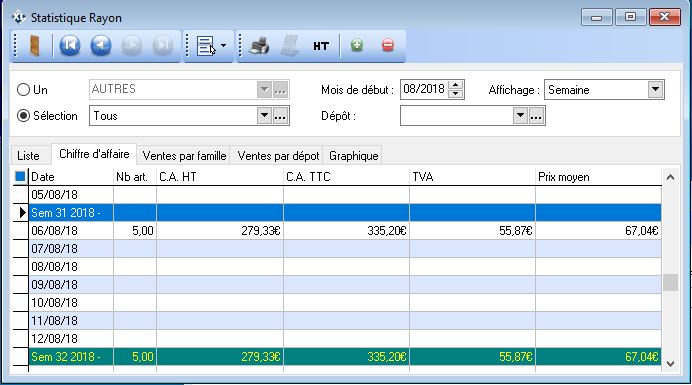Screen dimensions: 692x385
Task: Click 279,33€ in the 06/08/18 row
Action: pyautogui.click(x=261, y=231)
